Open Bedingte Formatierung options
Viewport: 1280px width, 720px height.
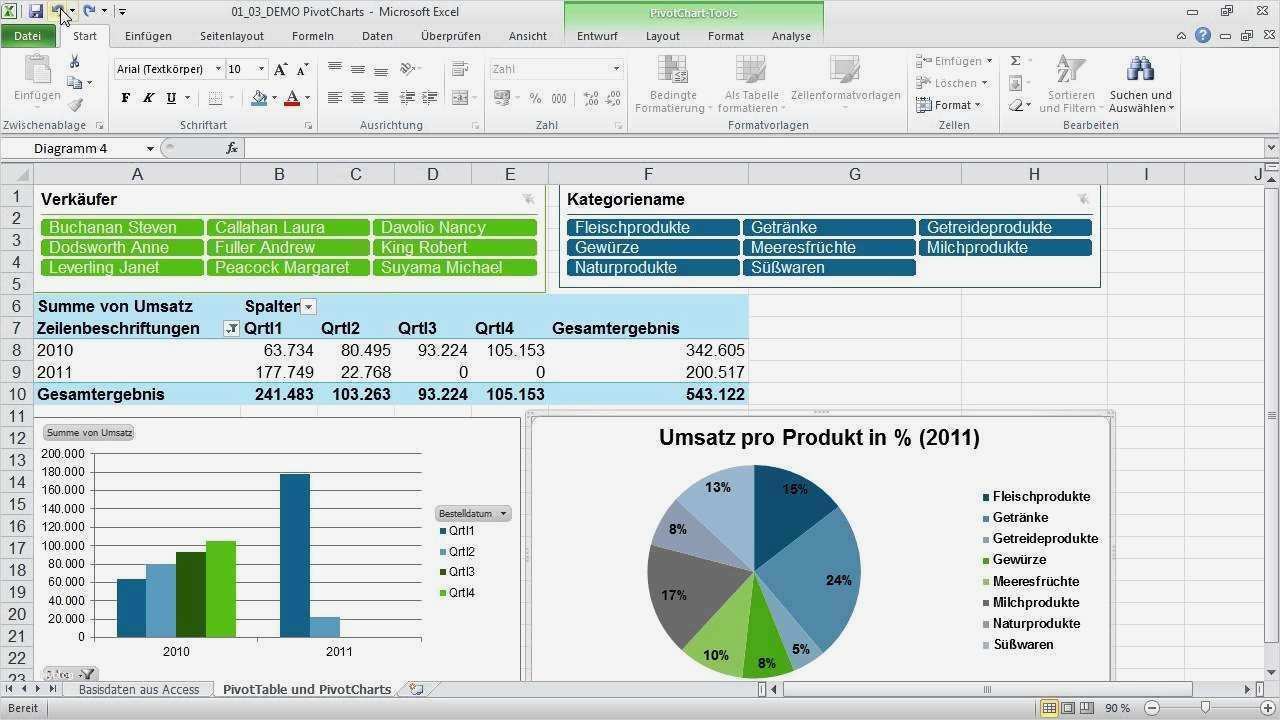click(672, 84)
